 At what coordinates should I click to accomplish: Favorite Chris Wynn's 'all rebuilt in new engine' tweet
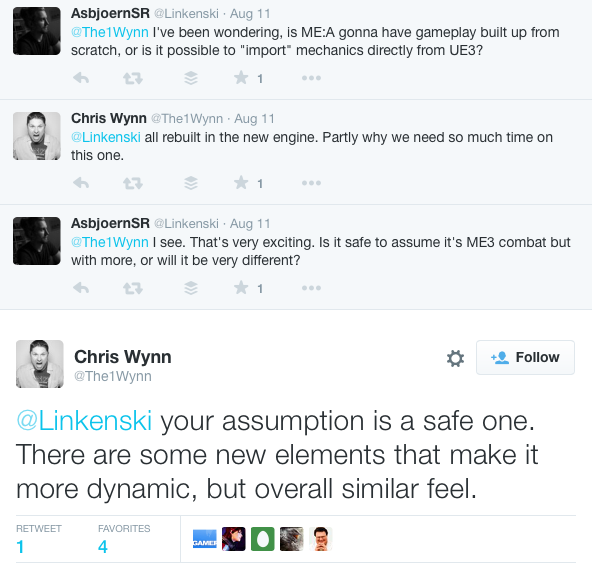click(241, 183)
